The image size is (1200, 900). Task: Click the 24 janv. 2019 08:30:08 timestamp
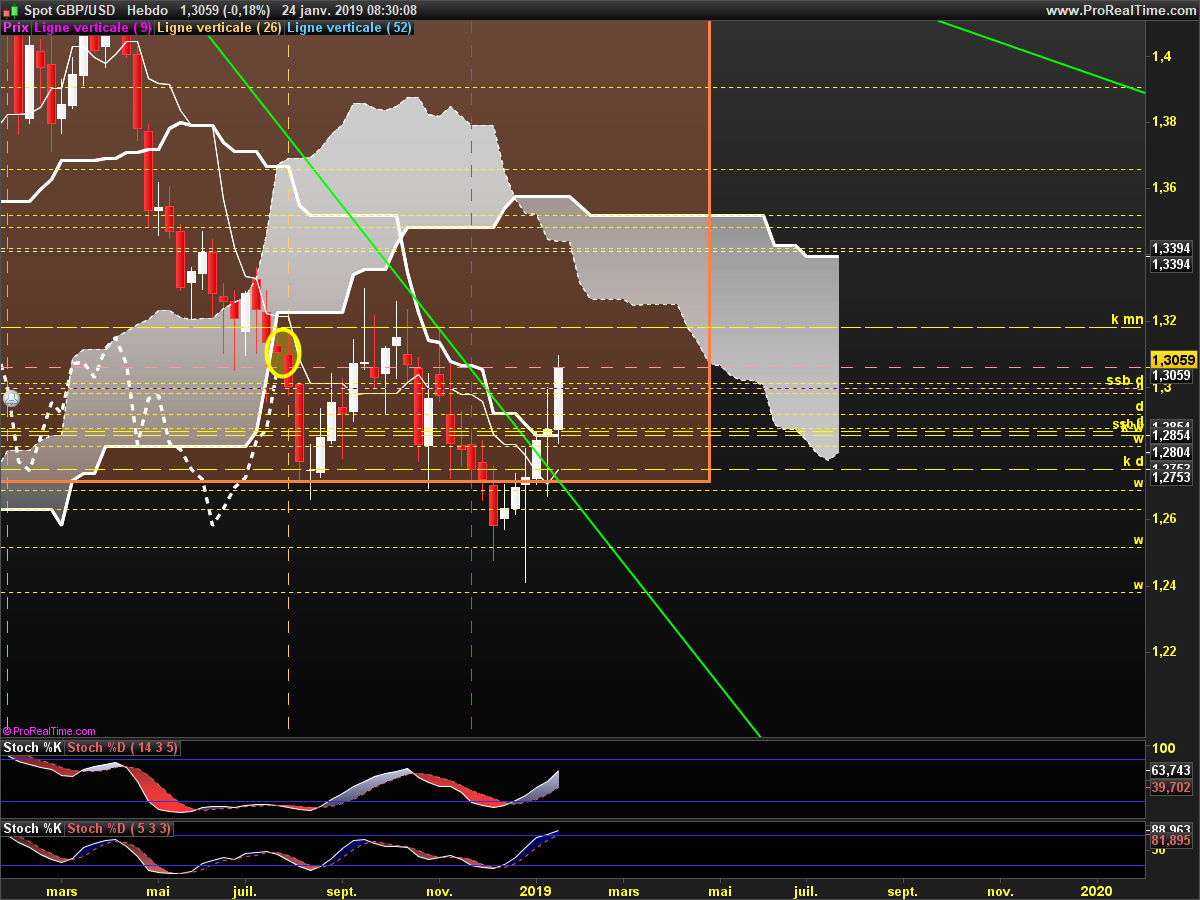pos(350,10)
